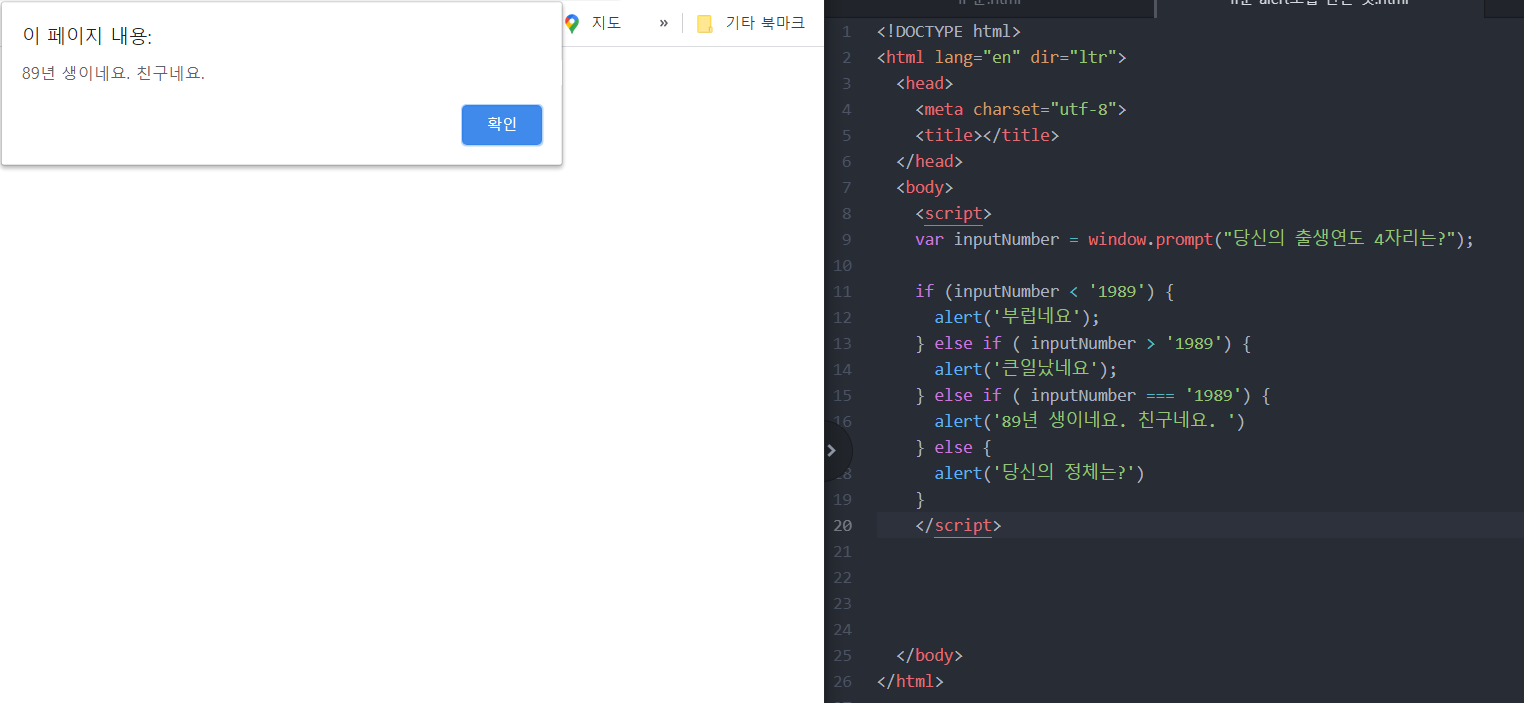Viewport: 1524px width, 703px height.
Task: Click empty line 22 in the editor
Action: coord(1199,577)
